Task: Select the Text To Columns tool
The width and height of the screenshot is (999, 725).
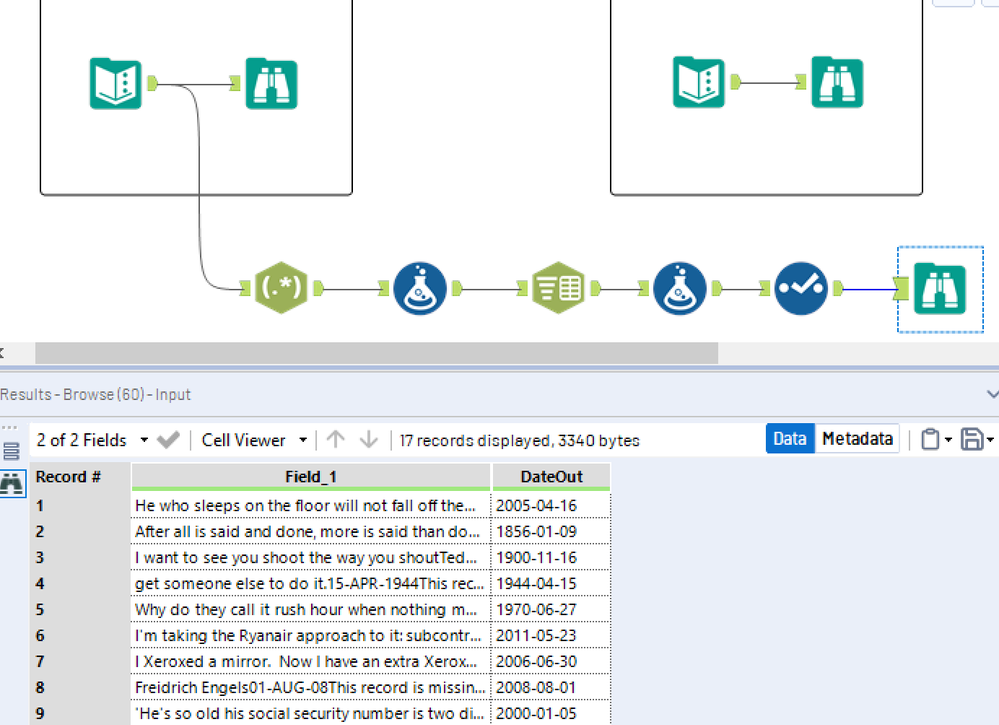Action: pyautogui.click(x=559, y=288)
